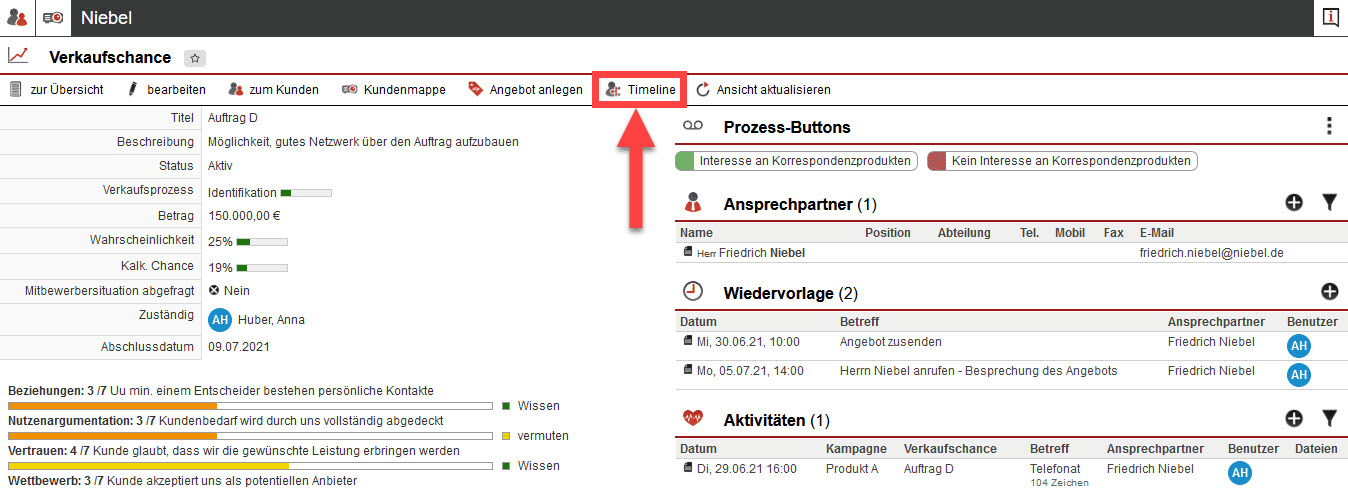Click the customers icon in top-left header
The image size is (1348, 493).
point(17,17)
